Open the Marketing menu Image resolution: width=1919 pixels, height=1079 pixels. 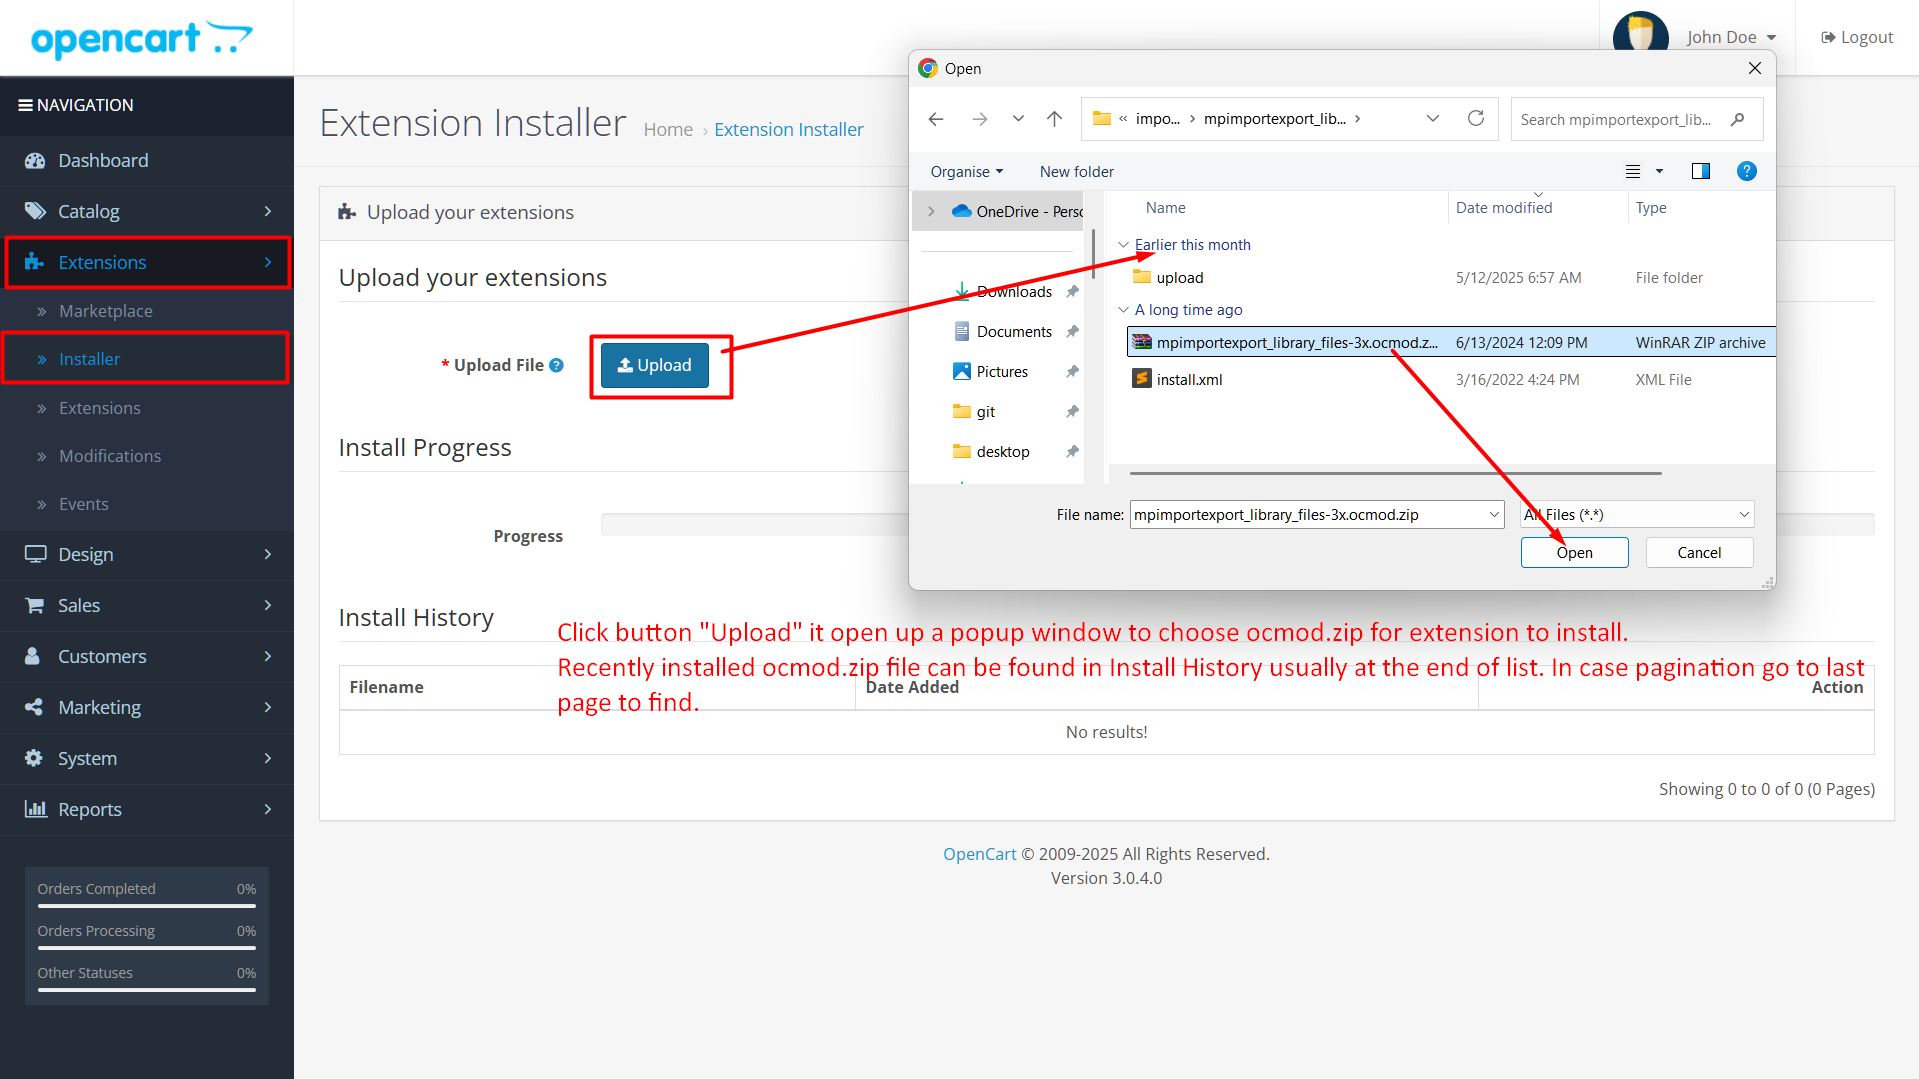pos(147,707)
